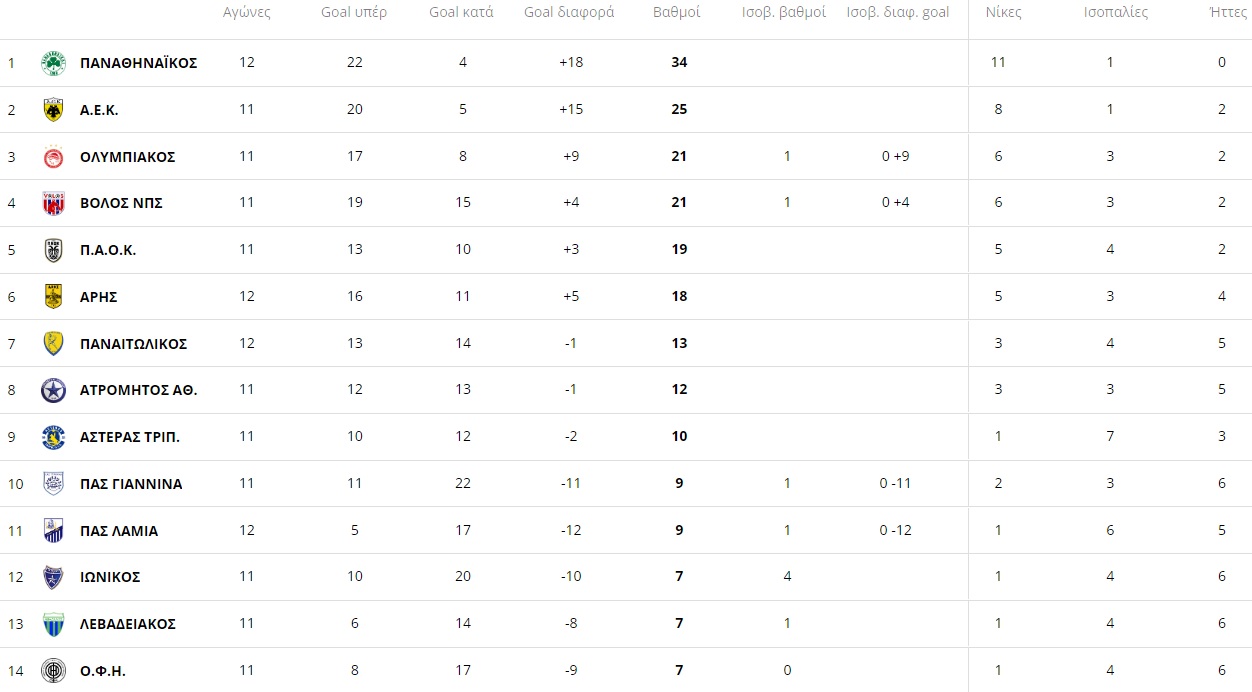Click the Atromitos blue star logo

[53, 391]
